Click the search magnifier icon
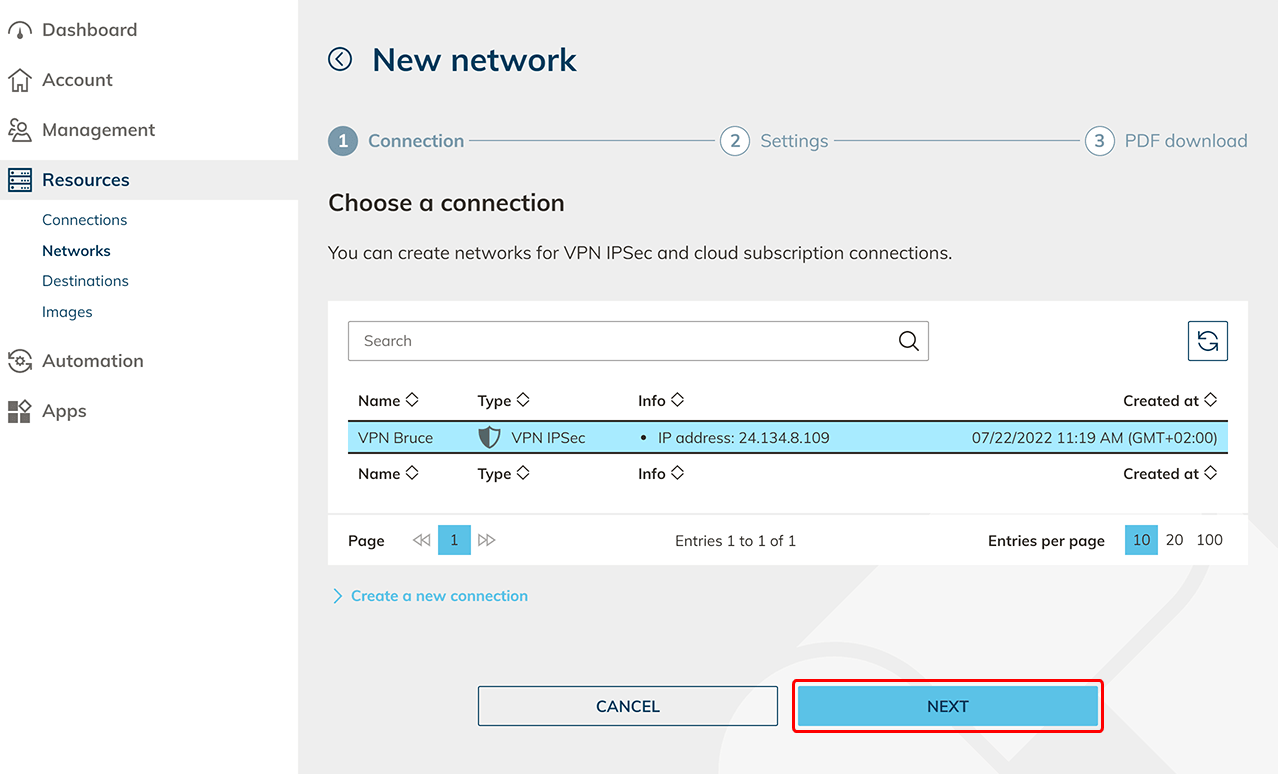This screenshot has height=774, width=1280. coord(908,341)
